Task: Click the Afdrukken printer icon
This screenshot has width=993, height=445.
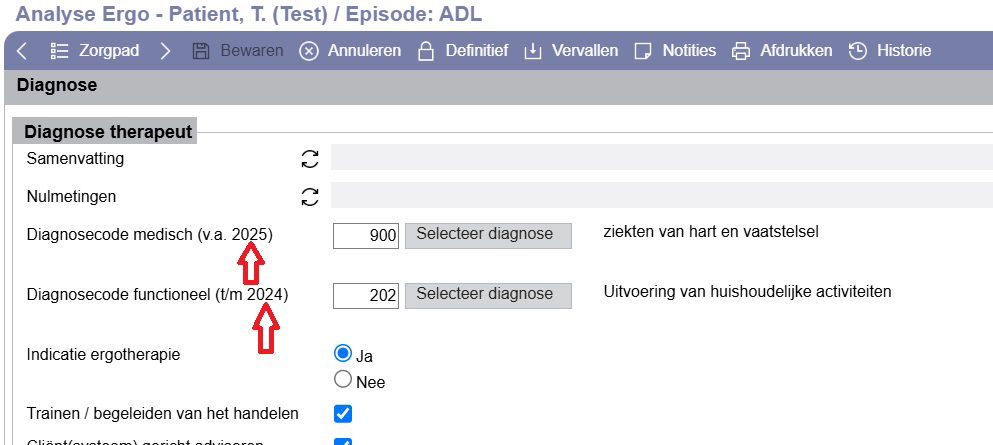Action: 741,51
